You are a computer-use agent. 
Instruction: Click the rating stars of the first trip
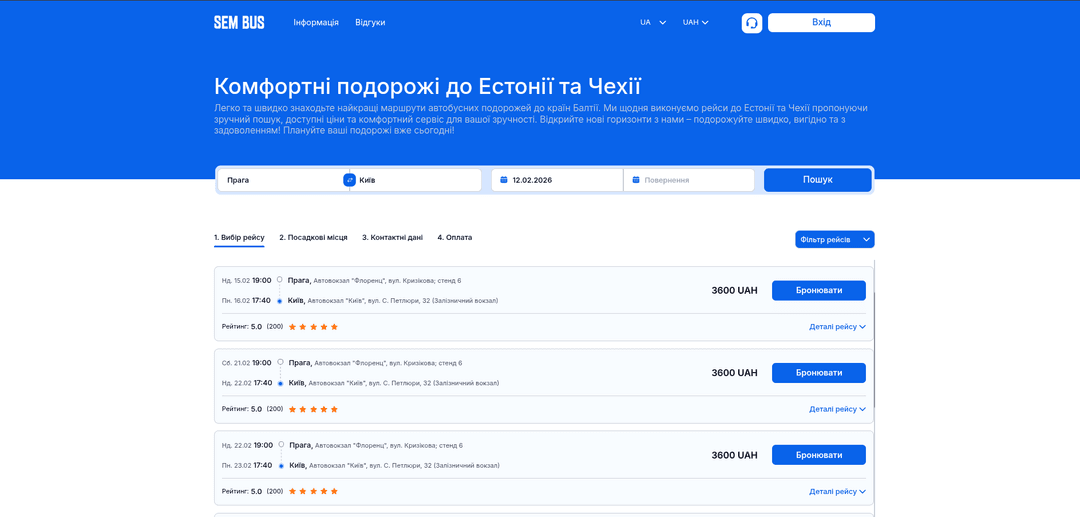tap(314, 327)
